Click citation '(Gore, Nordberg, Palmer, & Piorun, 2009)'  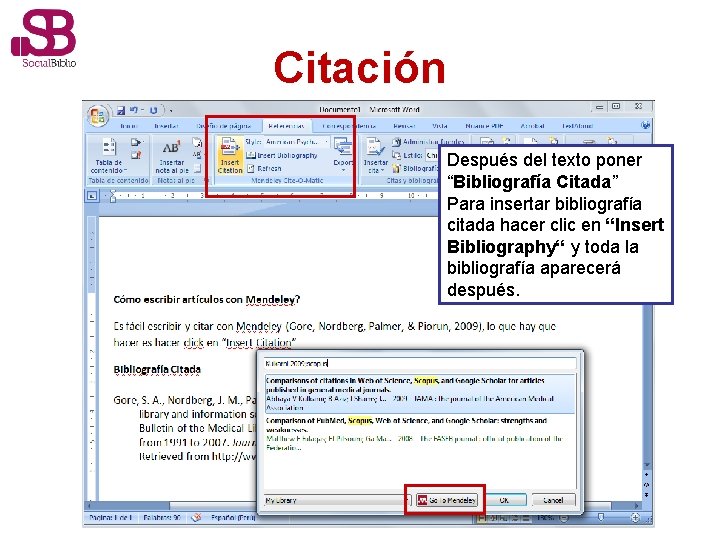tap(384, 326)
